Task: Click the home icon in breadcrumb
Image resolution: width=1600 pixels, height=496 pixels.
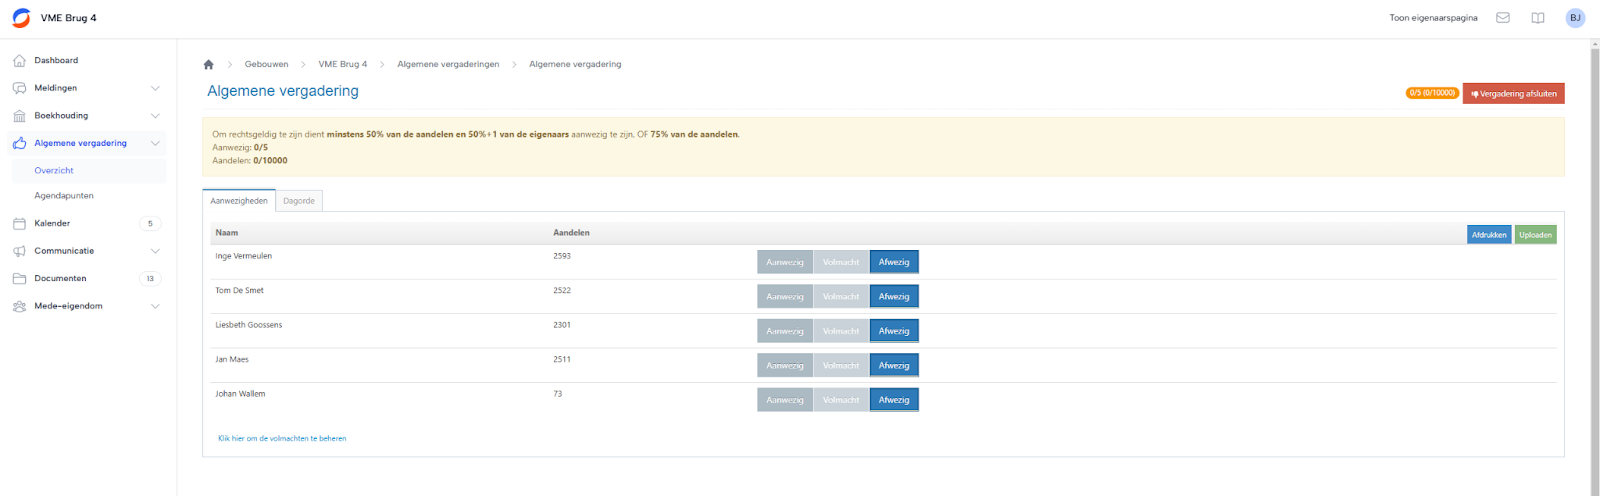Action: tap(208, 64)
